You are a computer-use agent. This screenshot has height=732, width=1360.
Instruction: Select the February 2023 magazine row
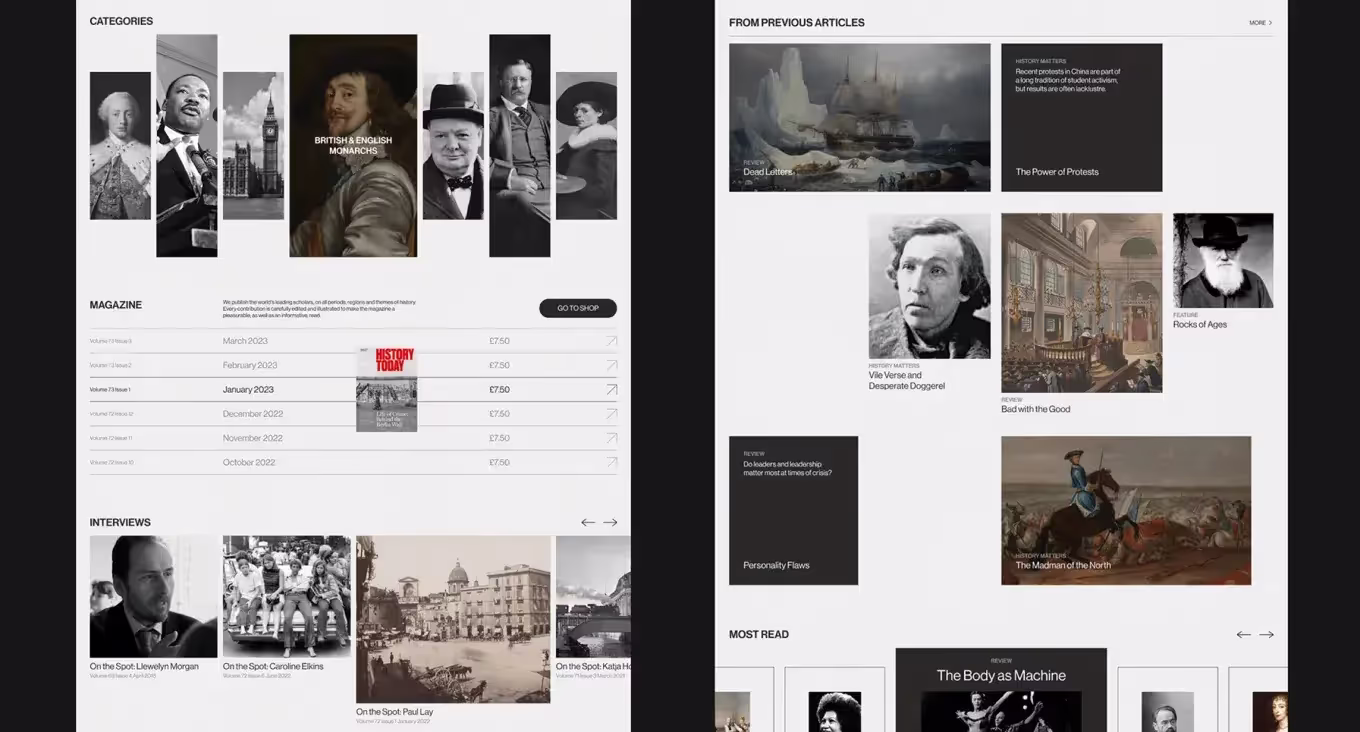click(250, 366)
